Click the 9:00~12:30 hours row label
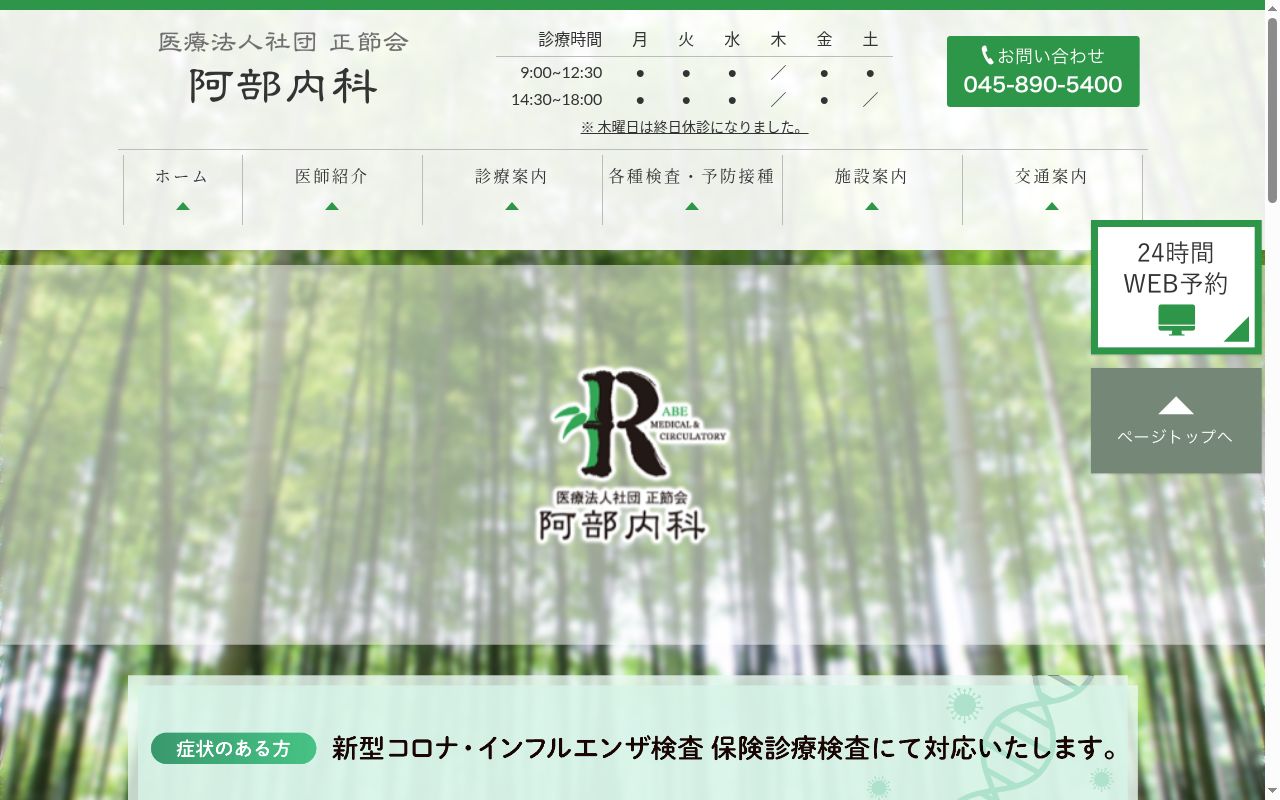This screenshot has height=800, width=1280. [561, 72]
